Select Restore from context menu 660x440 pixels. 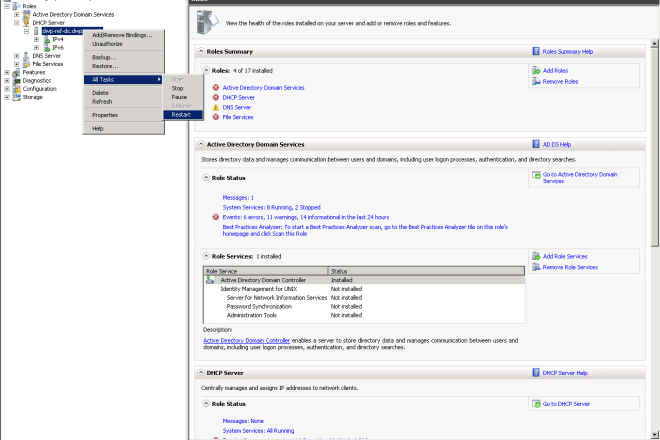tap(123, 66)
